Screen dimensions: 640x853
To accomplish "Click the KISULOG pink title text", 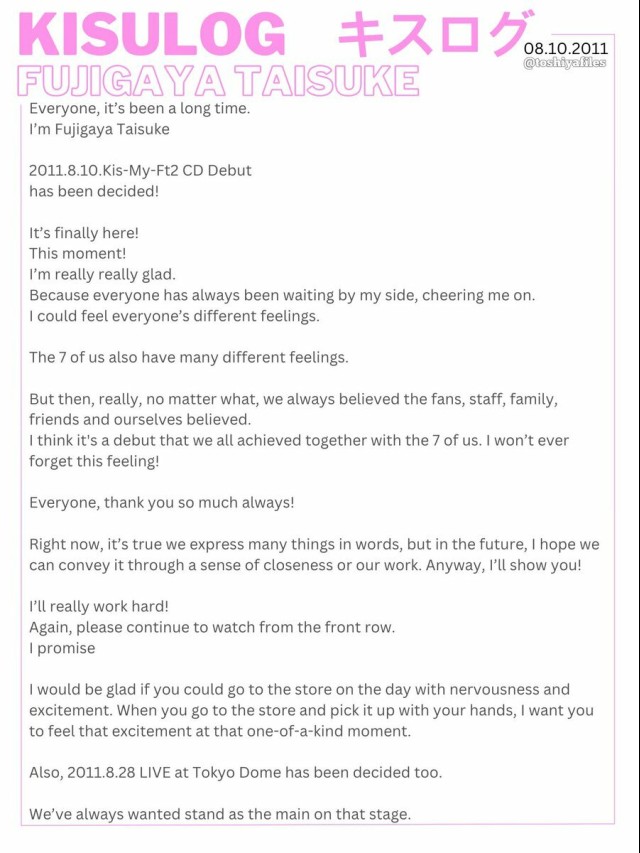I will 152,34.
